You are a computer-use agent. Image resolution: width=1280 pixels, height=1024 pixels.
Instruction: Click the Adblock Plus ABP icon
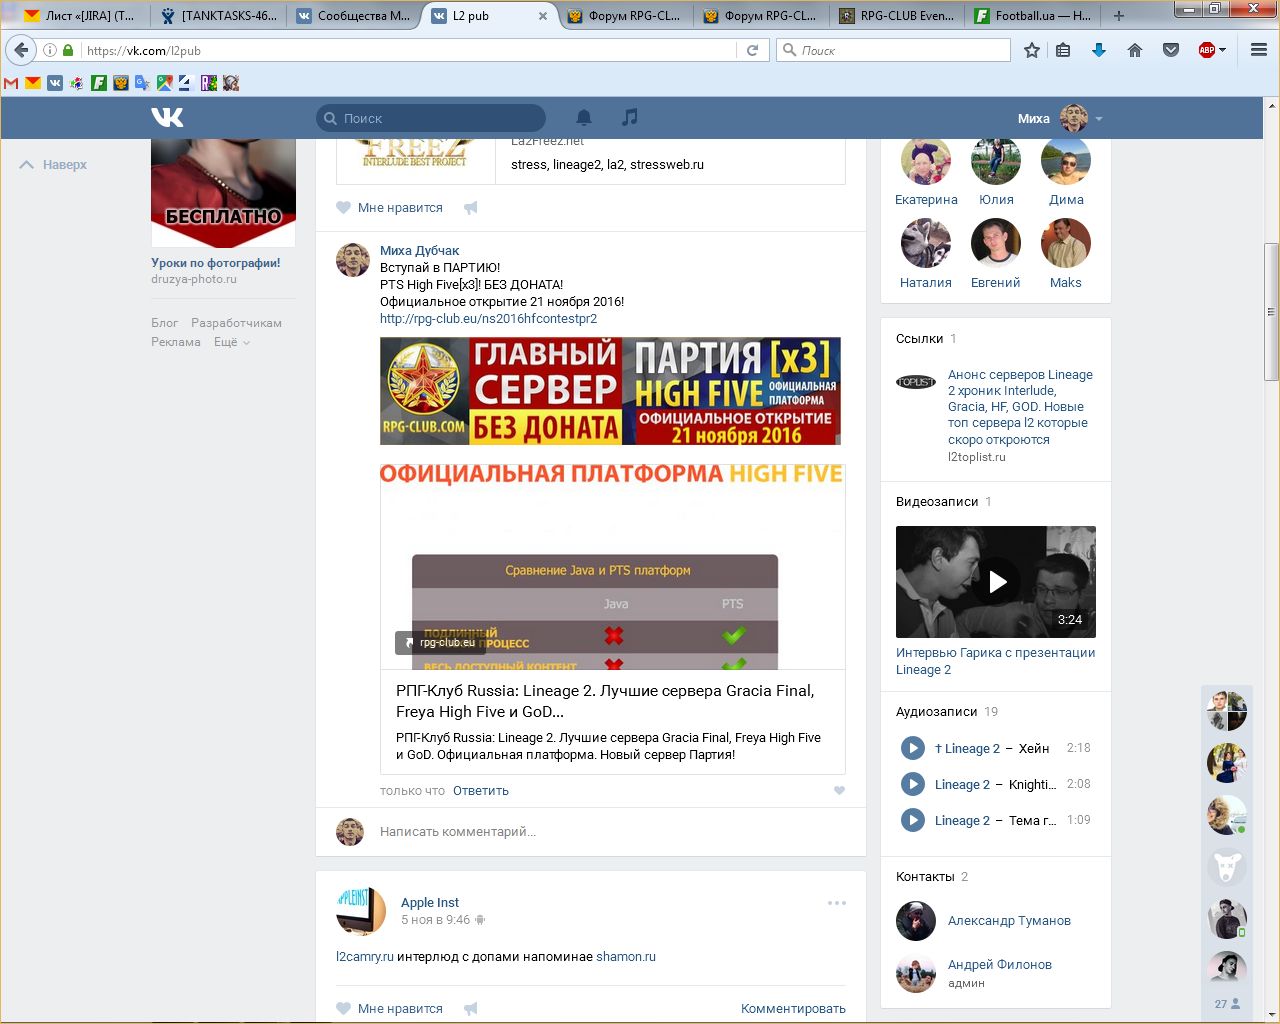[1207, 50]
